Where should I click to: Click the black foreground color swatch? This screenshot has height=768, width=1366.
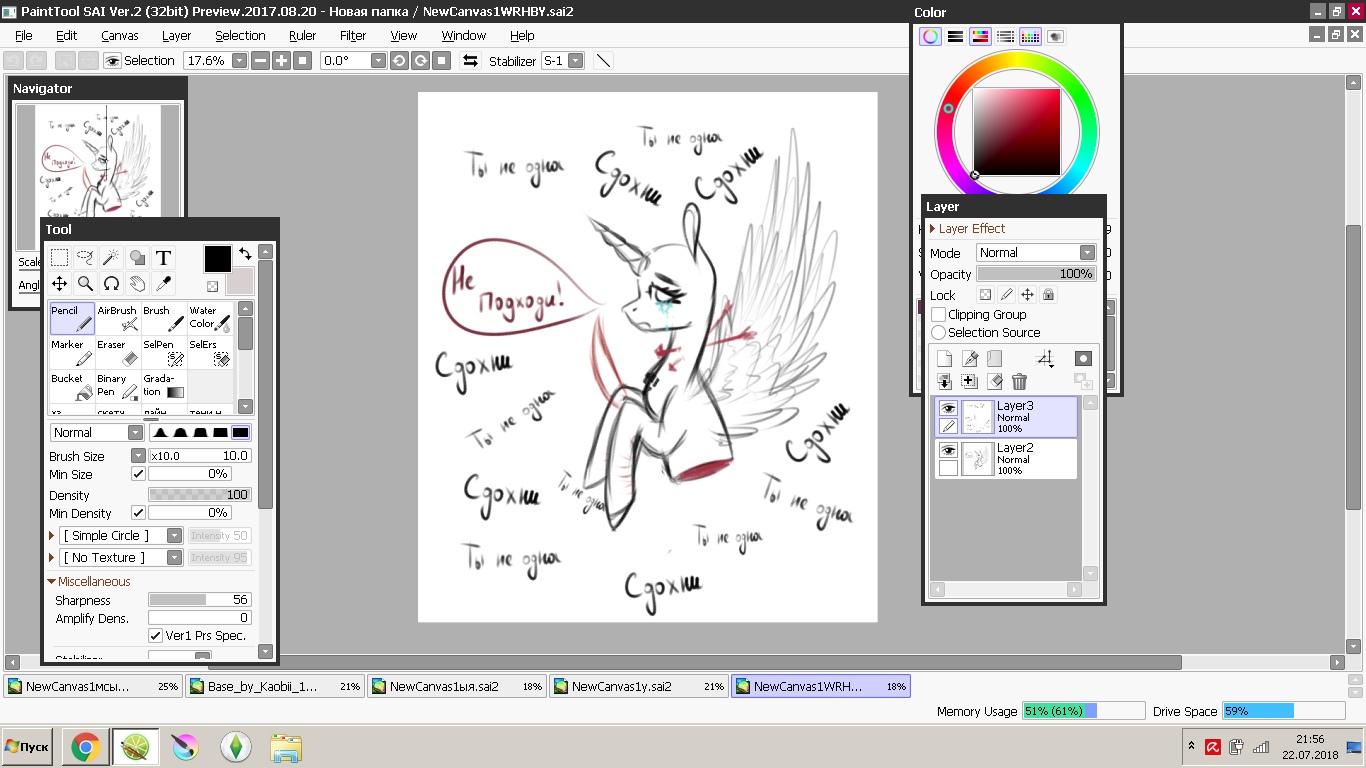[x=217, y=258]
